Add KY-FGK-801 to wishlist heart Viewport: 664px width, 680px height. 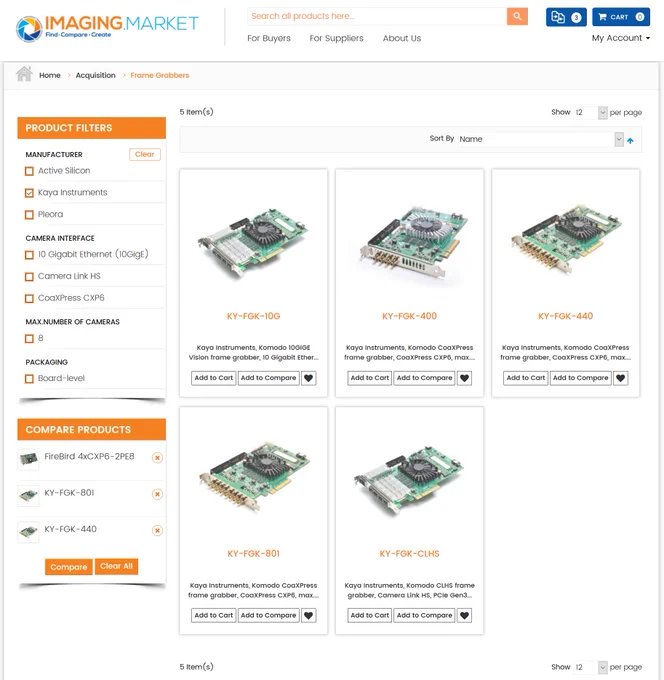pos(308,615)
